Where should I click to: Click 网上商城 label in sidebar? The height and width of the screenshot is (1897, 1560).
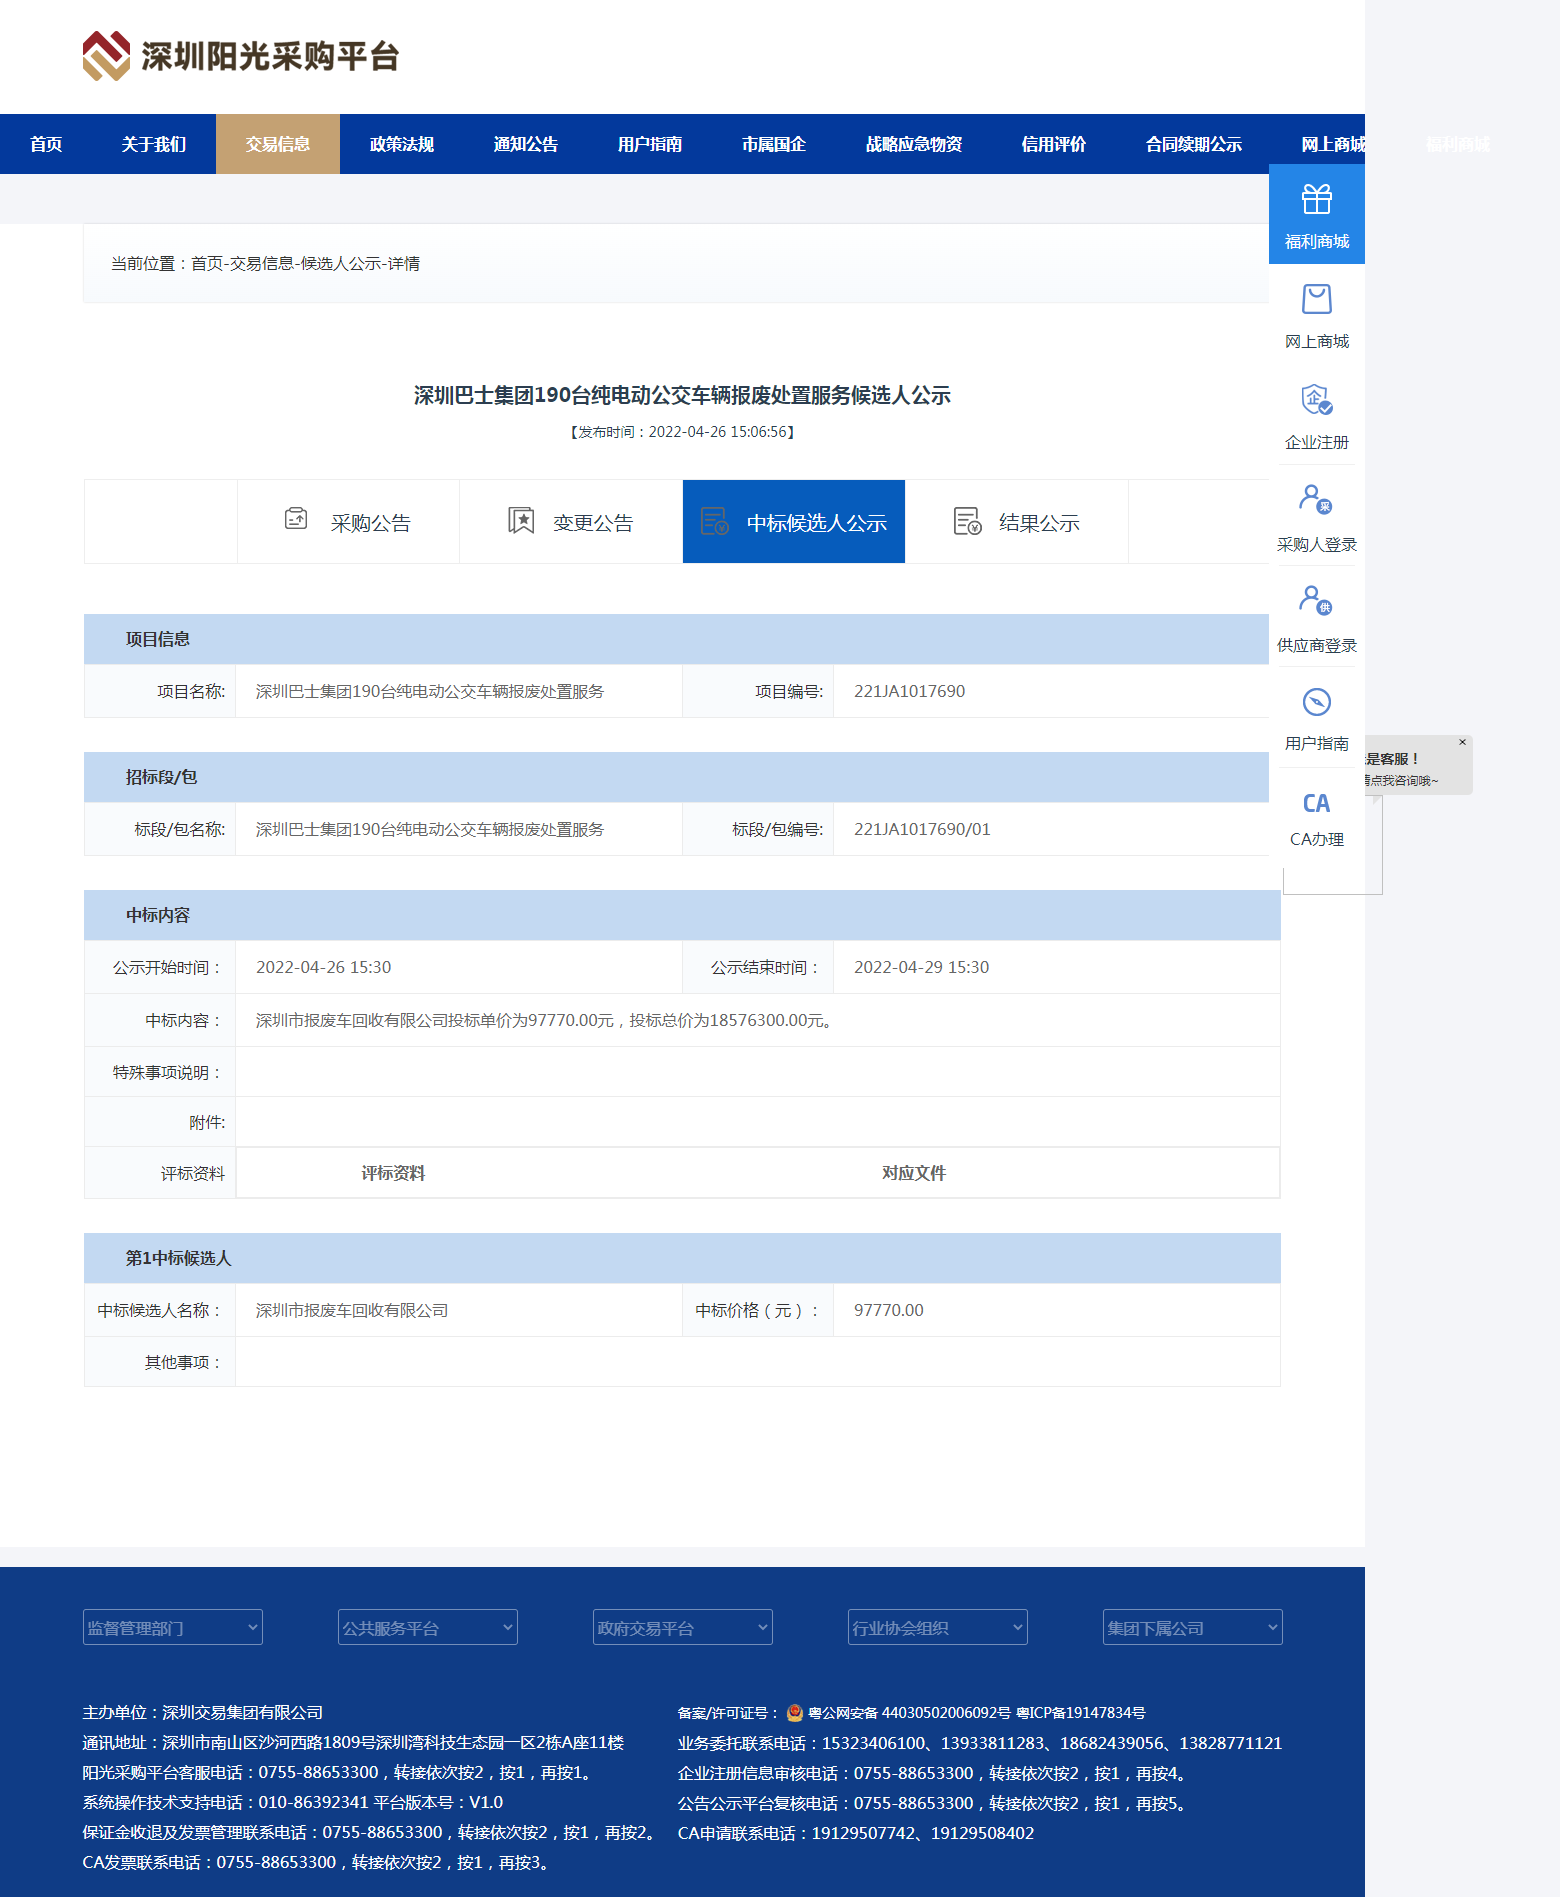1317,341
